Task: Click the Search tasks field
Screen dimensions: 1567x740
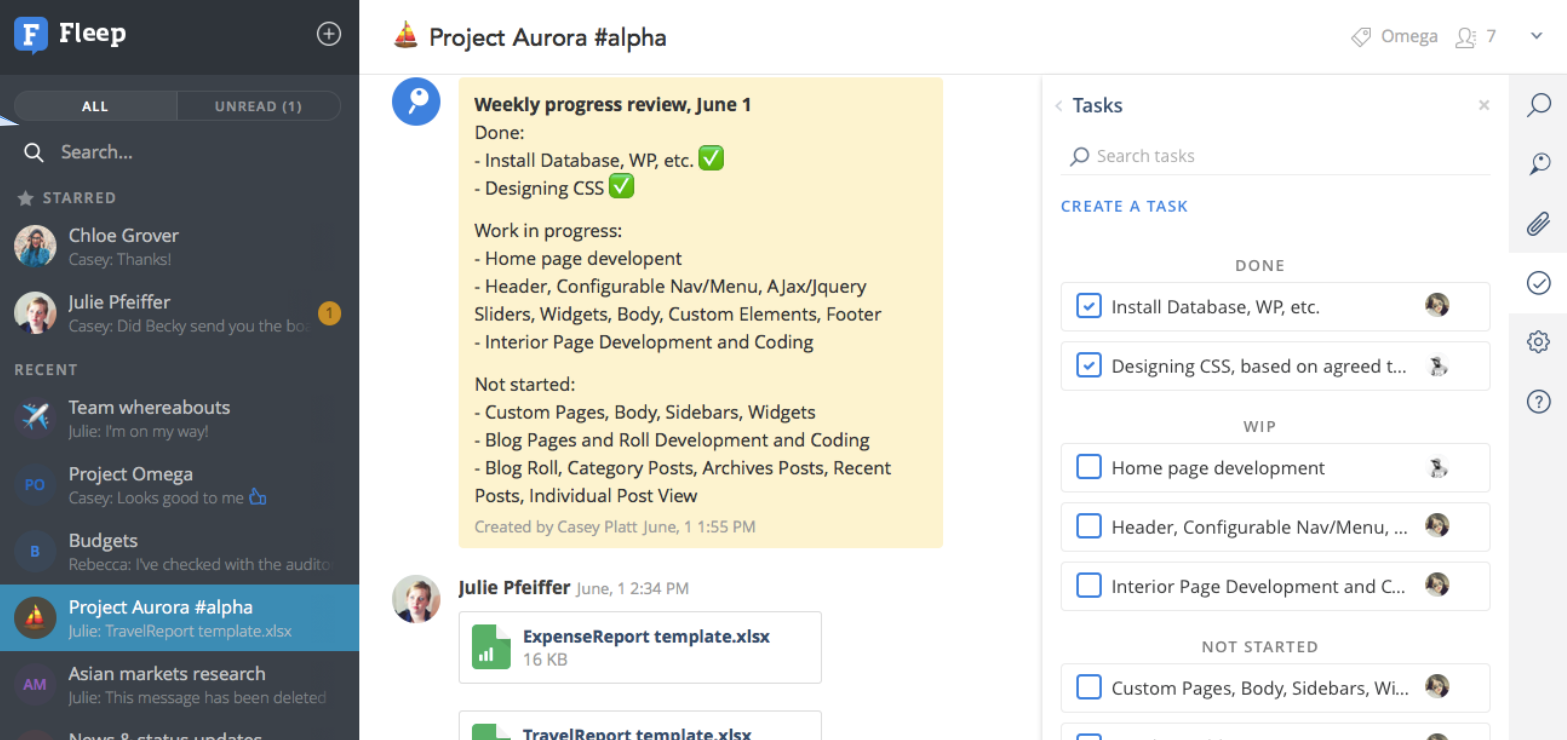Action: pos(1275,156)
